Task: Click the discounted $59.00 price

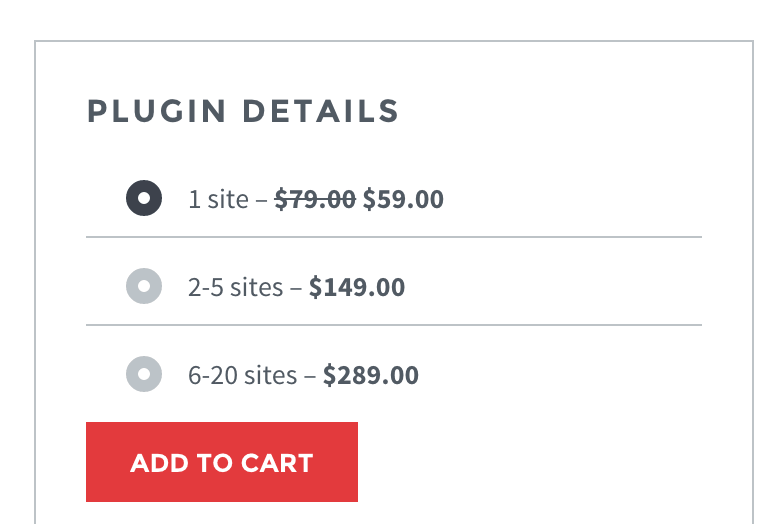Action: click(403, 199)
